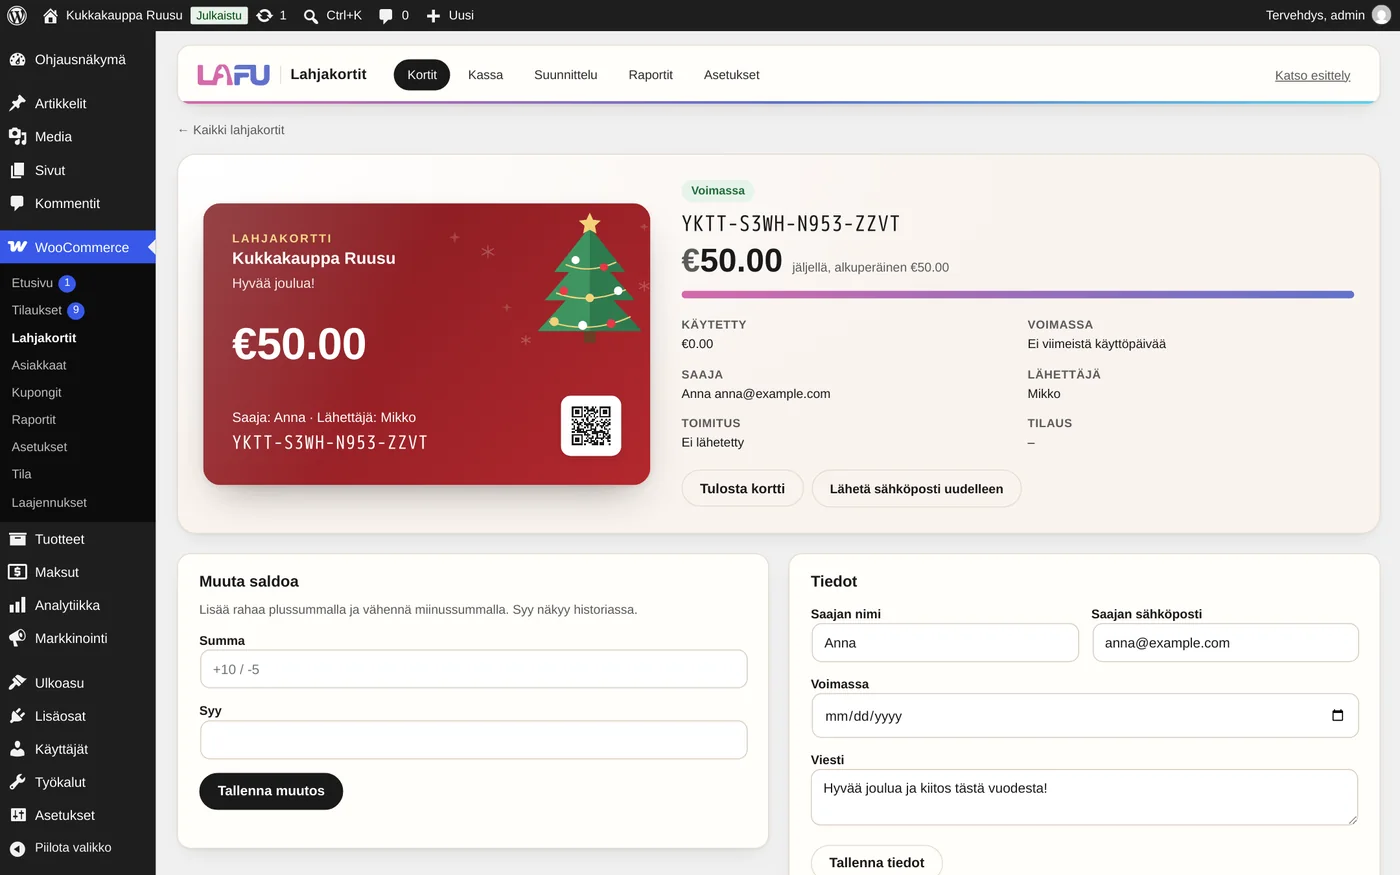This screenshot has width=1400, height=875.
Task: Click the home icon for Kukkakauppa Ruusu
Action: [x=50, y=16]
